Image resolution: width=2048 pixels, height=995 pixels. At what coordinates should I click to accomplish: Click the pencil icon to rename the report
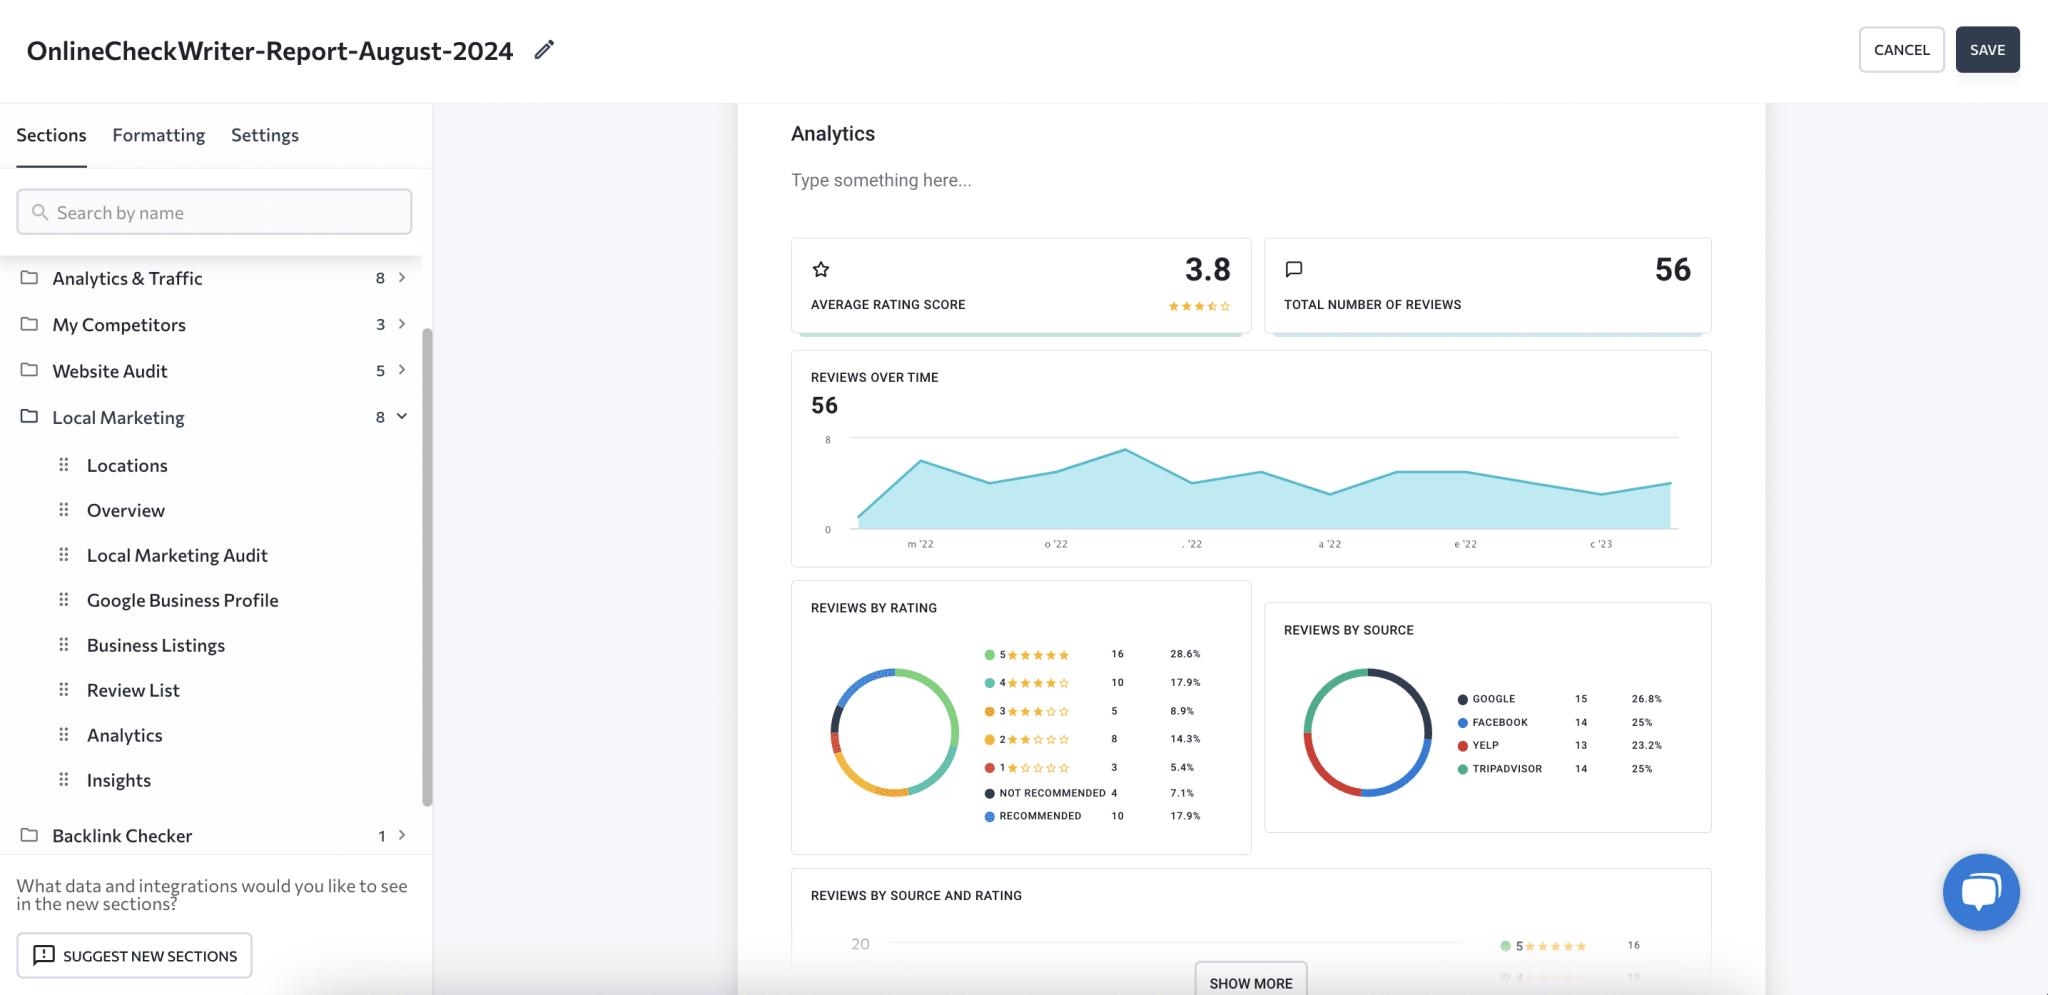tap(543, 49)
